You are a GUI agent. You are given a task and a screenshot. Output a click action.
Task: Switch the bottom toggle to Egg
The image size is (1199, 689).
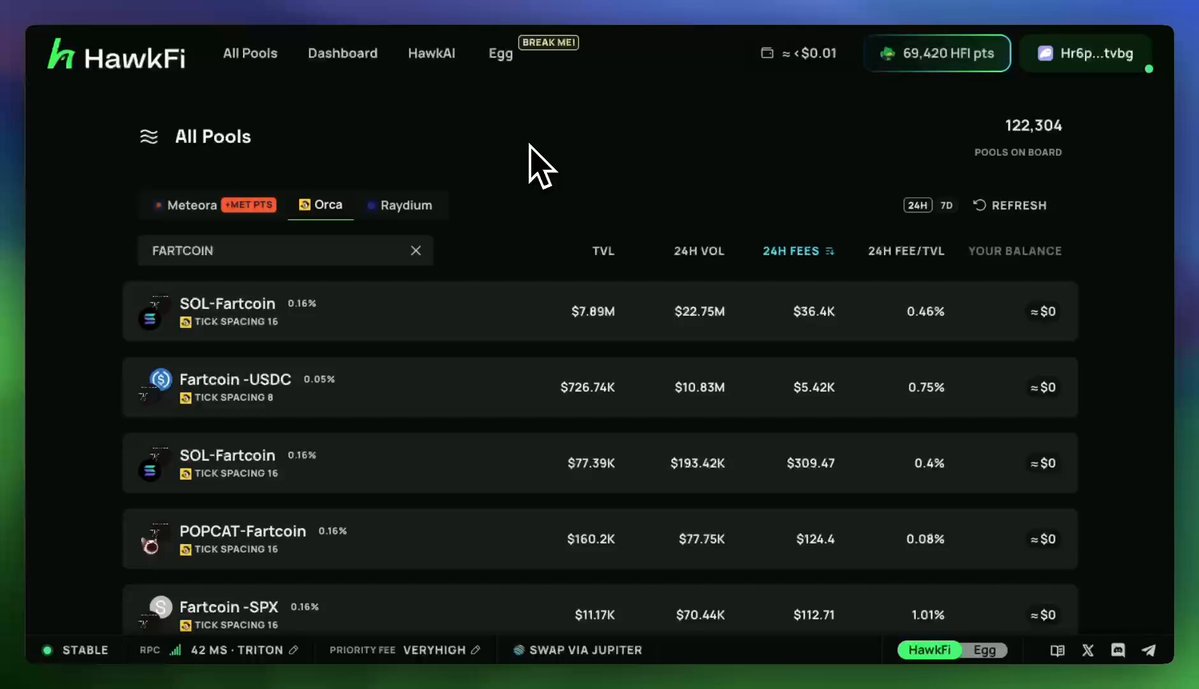pos(985,650)
